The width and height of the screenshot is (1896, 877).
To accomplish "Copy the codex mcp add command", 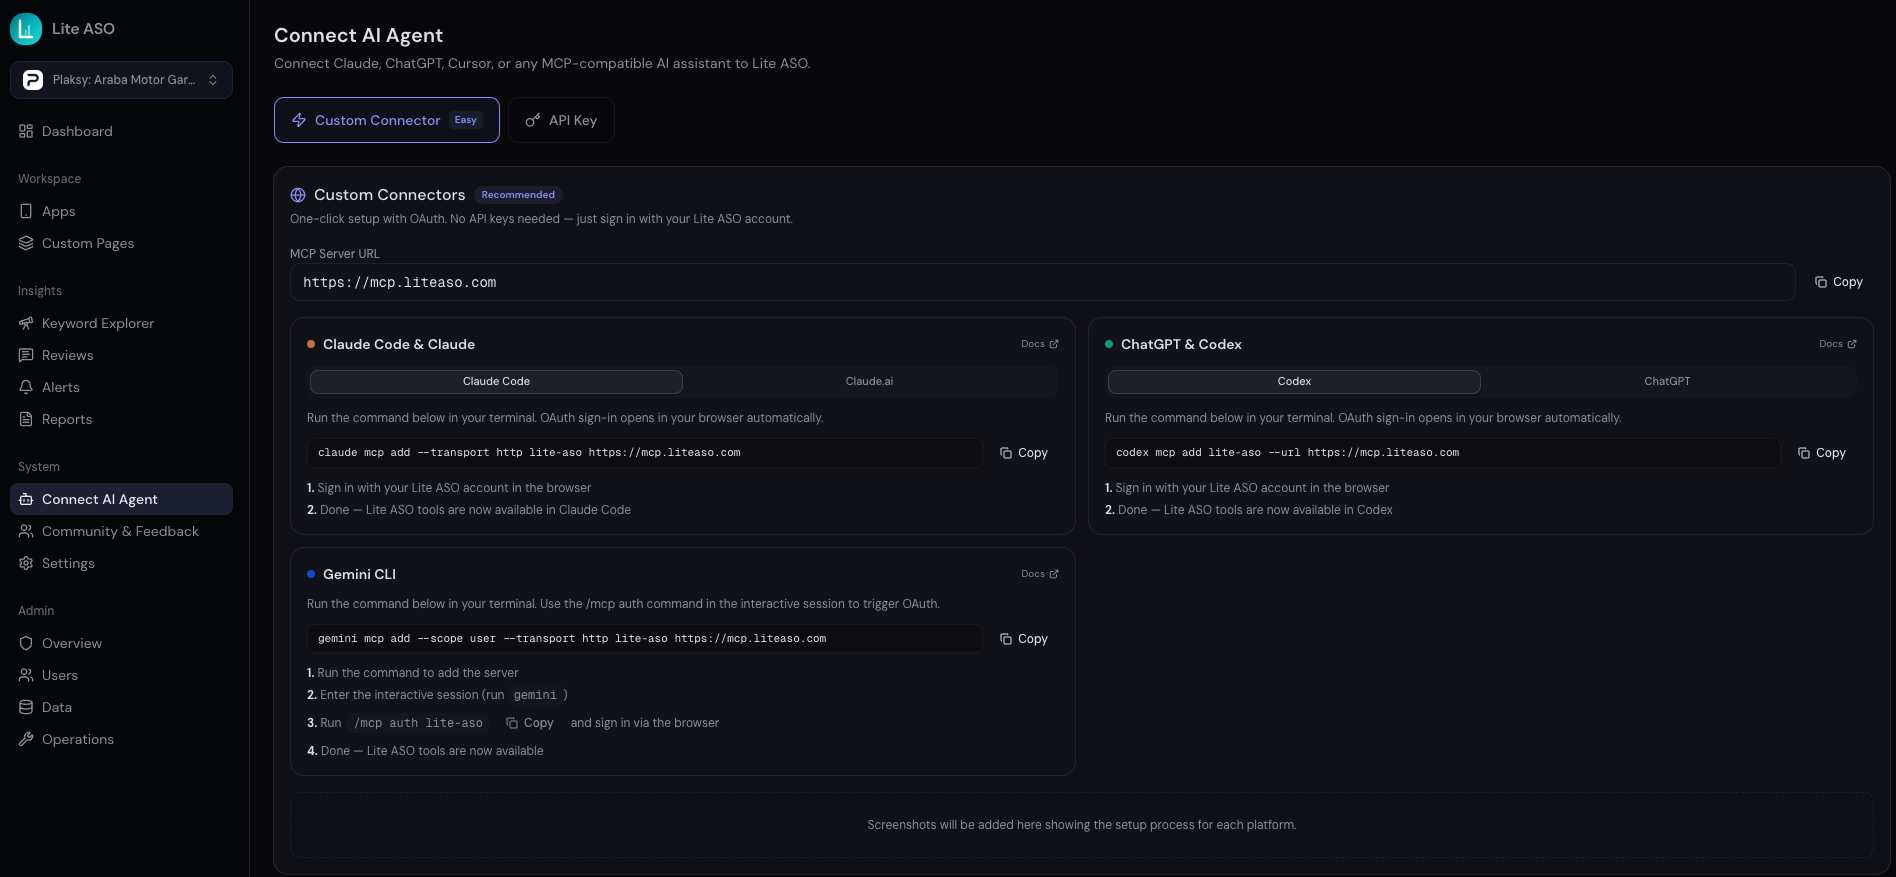I will (1821, 453).
